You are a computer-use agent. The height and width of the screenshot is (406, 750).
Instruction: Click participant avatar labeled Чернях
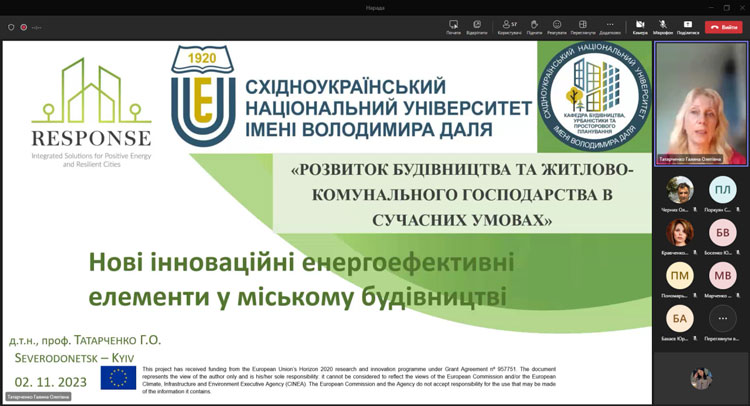[x=680, y=190]
